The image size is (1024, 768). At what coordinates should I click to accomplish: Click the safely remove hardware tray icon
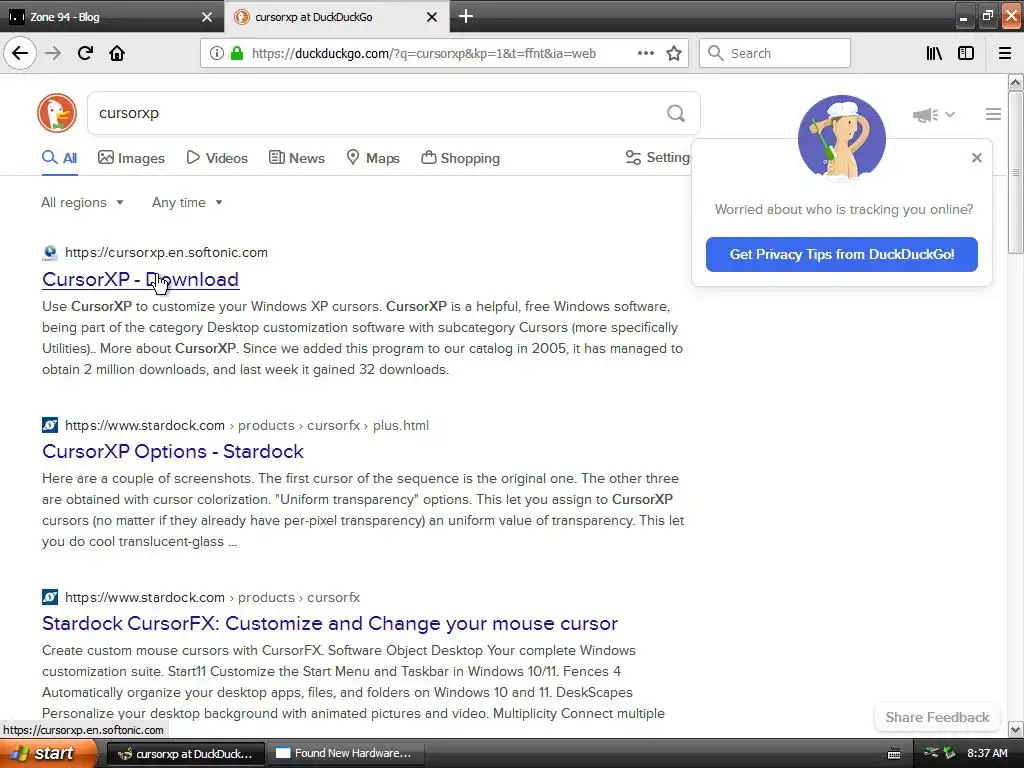tap(949, 753)
